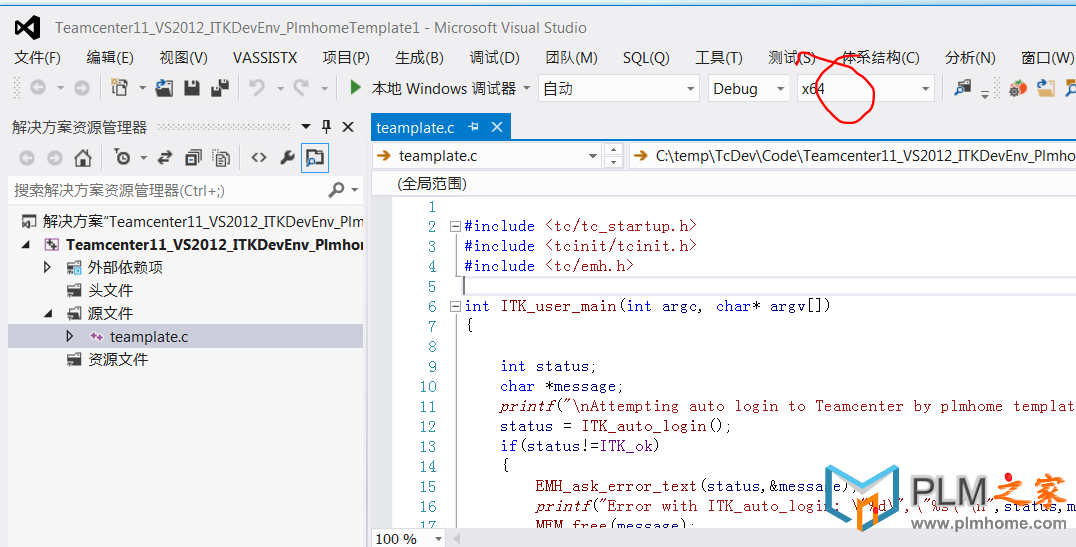This screenshot has width=1076, height=547.
Task: Open the debugger target dropdown arrow
Action: point(527,89)
